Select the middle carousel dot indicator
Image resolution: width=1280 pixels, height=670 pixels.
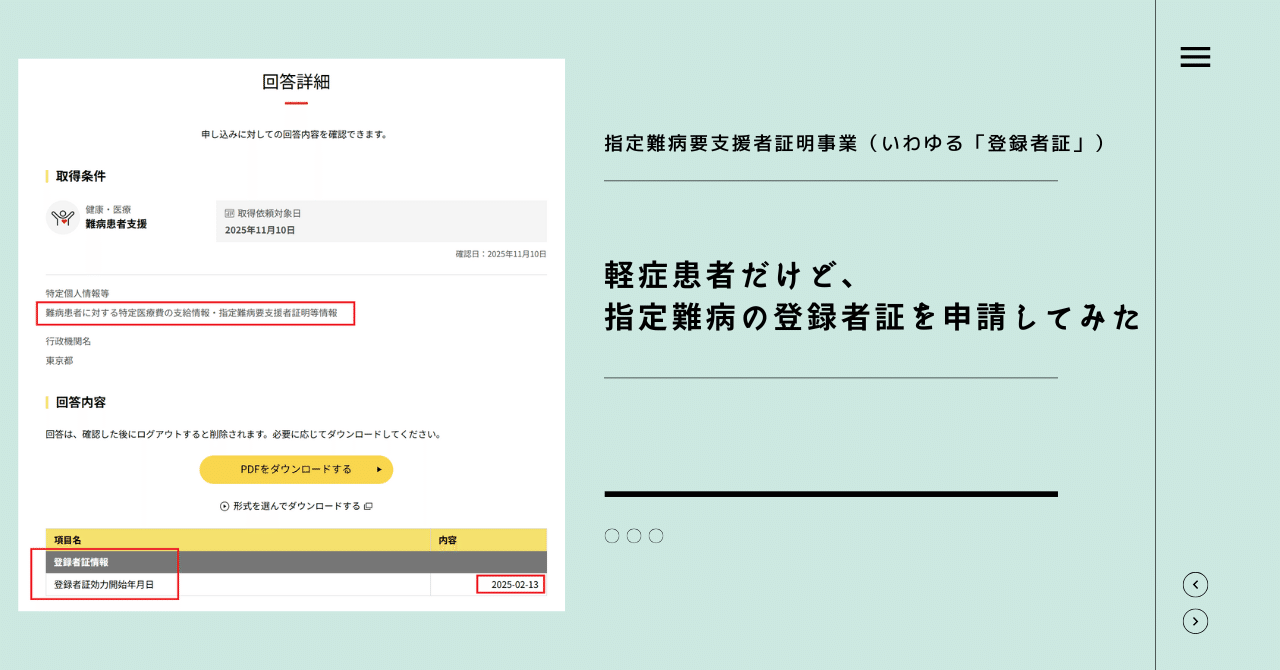pos(633,535)
